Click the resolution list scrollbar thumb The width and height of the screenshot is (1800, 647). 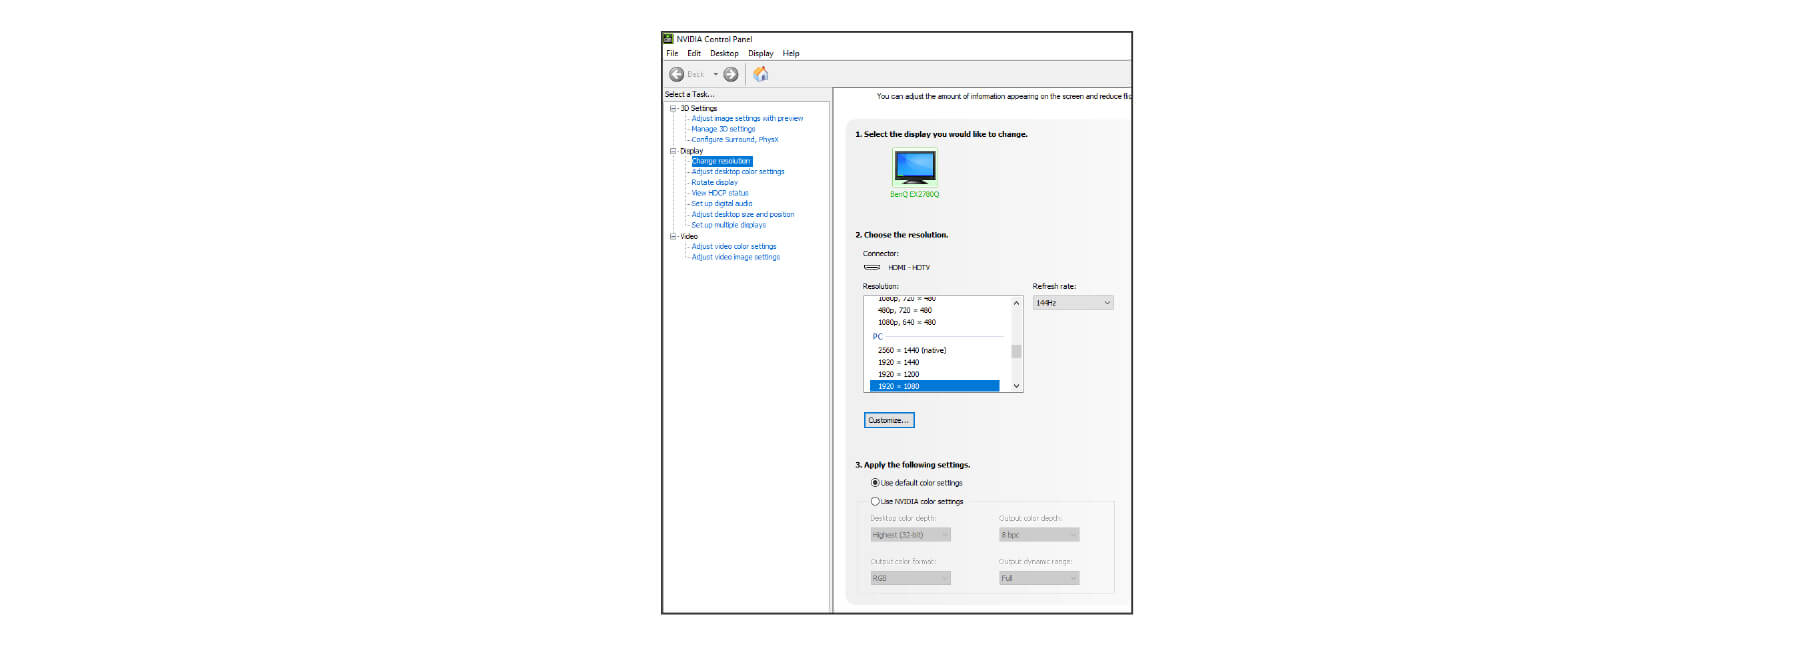click(x=1016, y=351)
